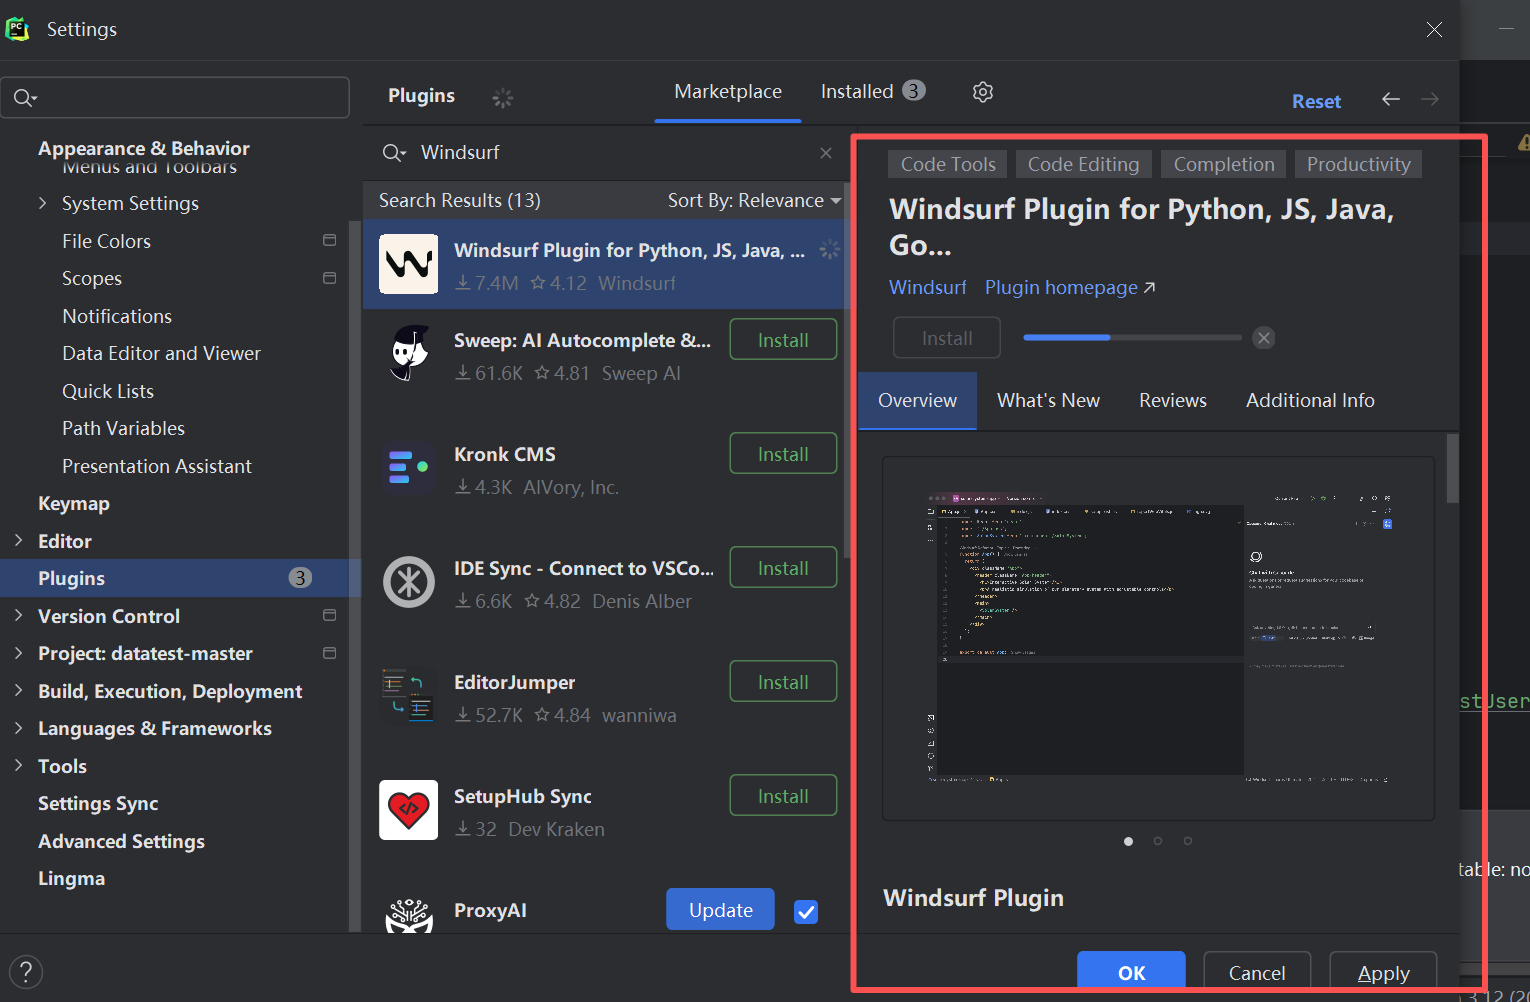
Task: Expand the Tools settings node
Action: click(18, 766)
